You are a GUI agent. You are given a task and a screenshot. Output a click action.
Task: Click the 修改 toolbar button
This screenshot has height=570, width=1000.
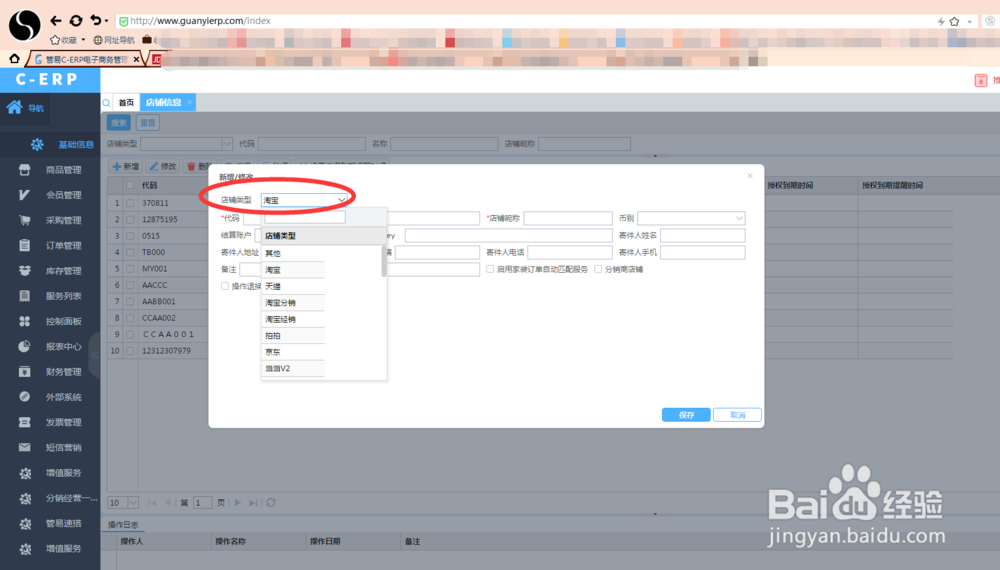click(x=163, y=166)
